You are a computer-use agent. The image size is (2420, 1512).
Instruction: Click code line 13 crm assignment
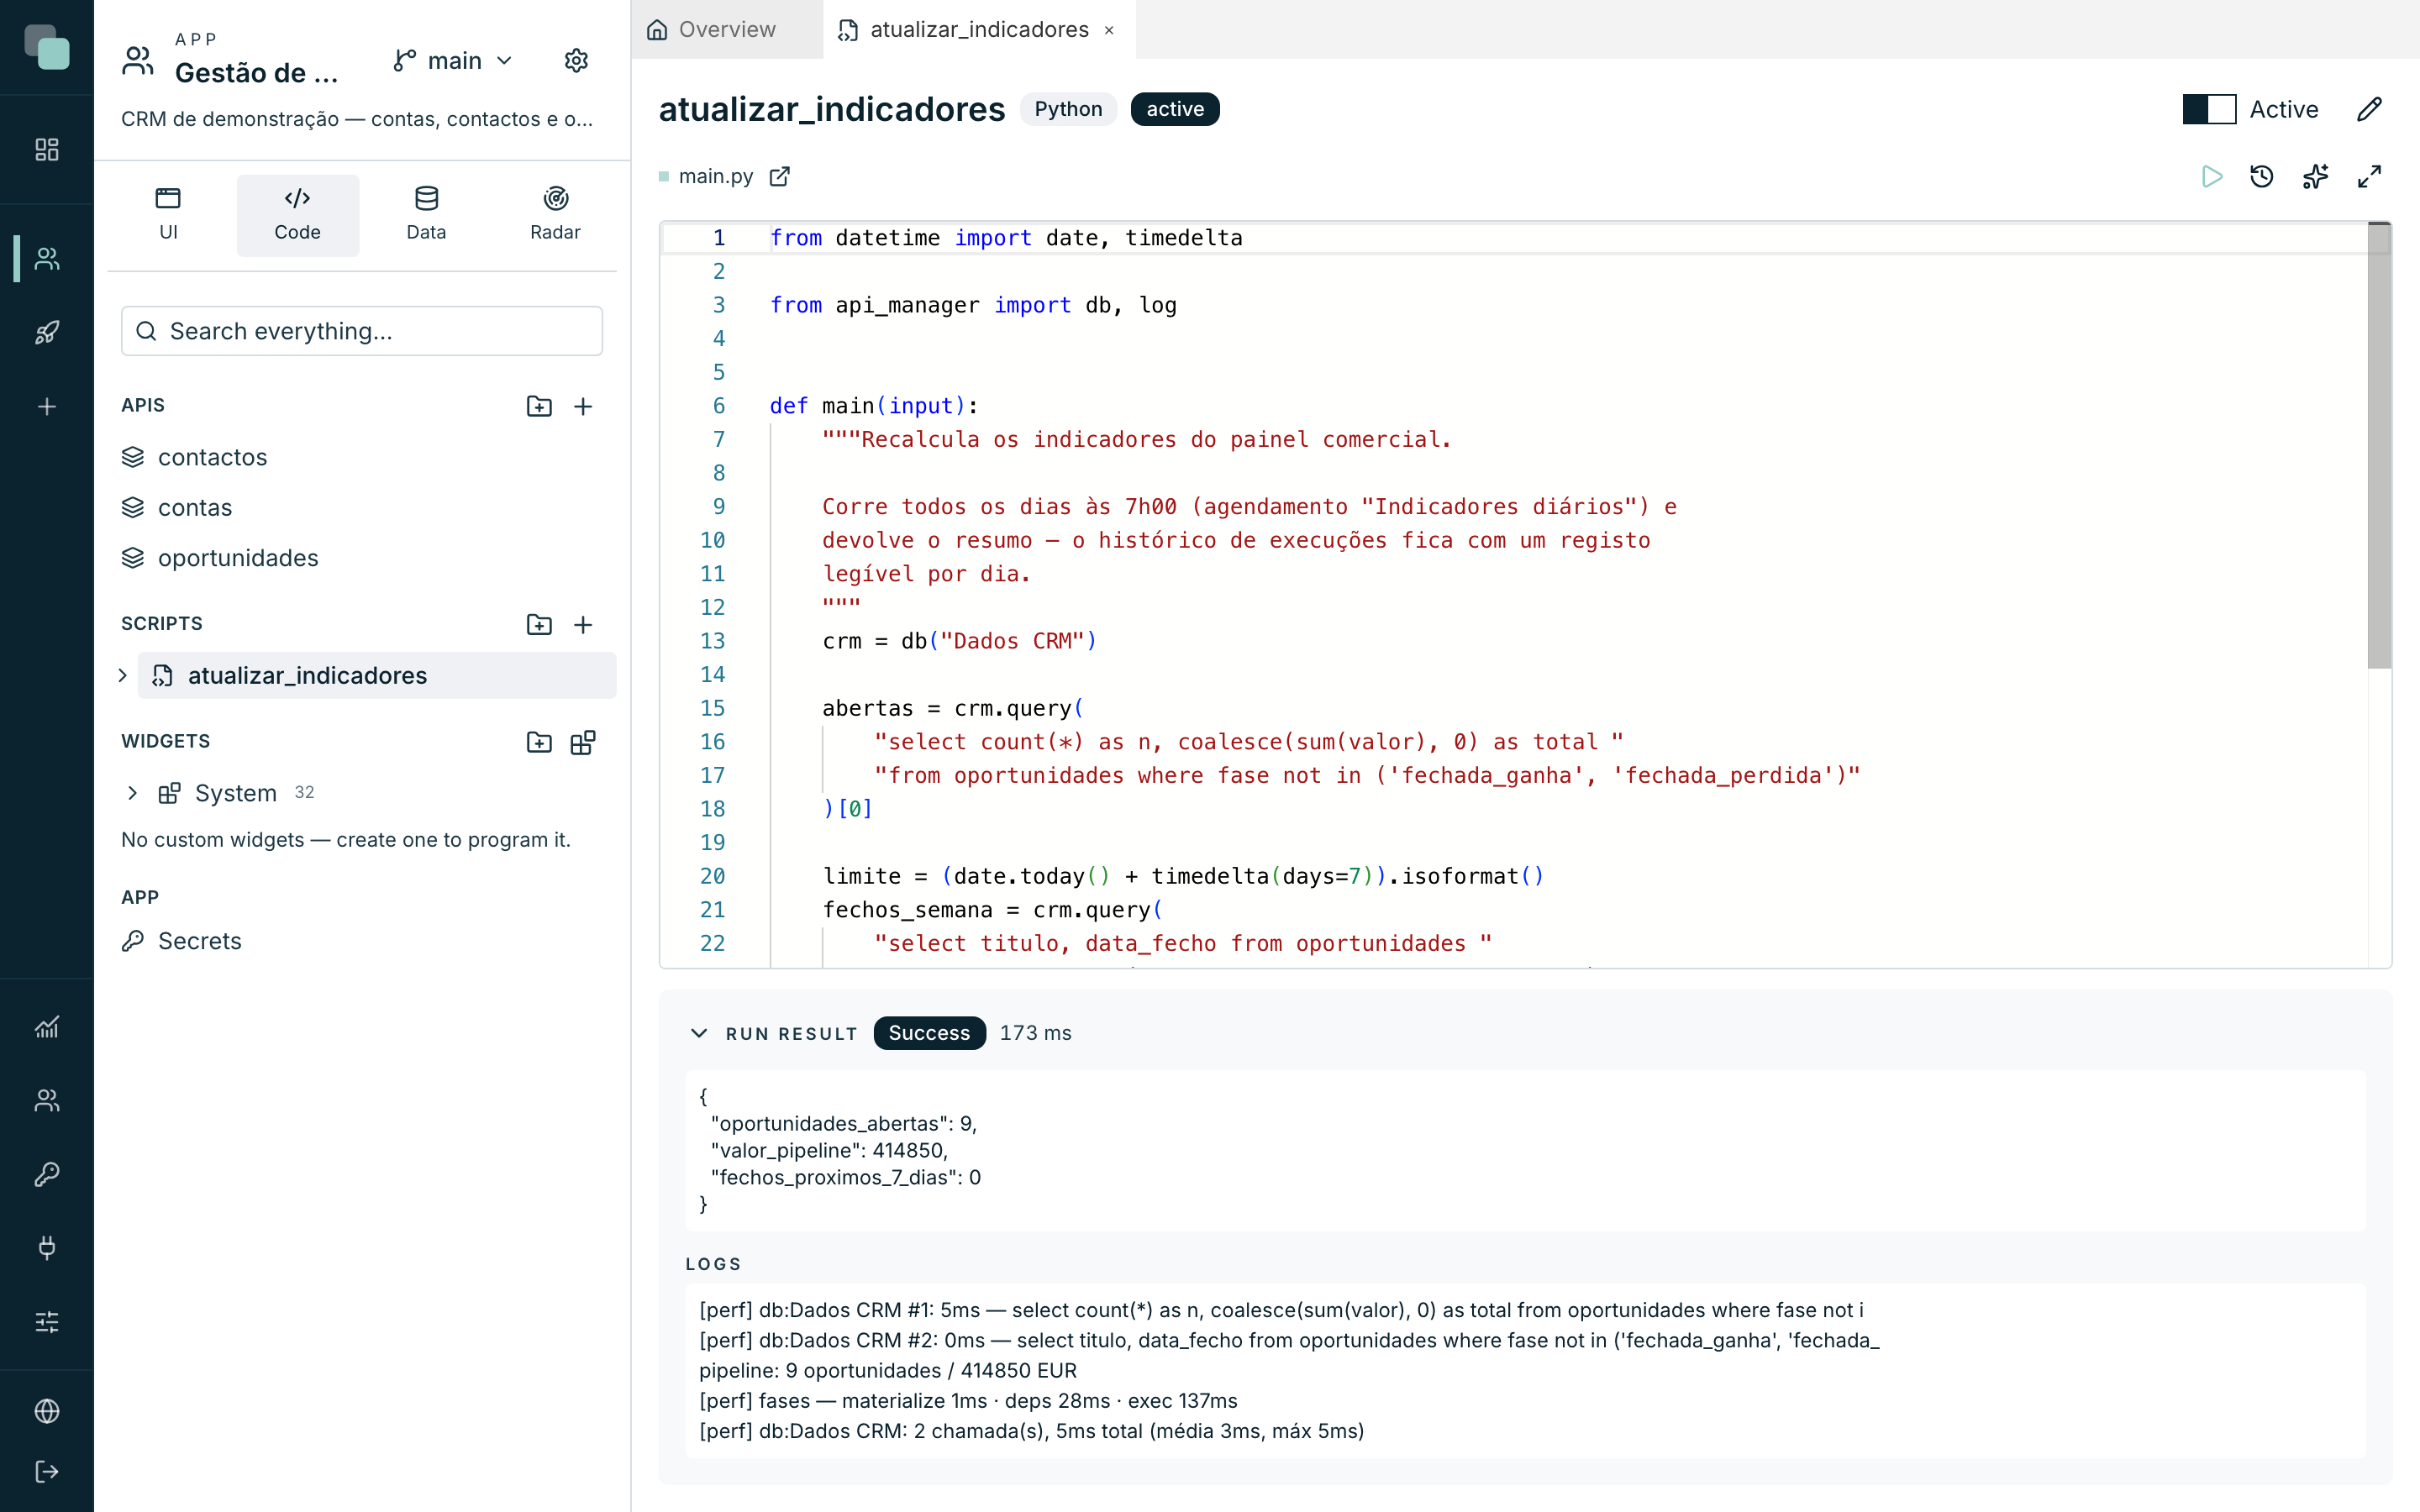(959, 641)
